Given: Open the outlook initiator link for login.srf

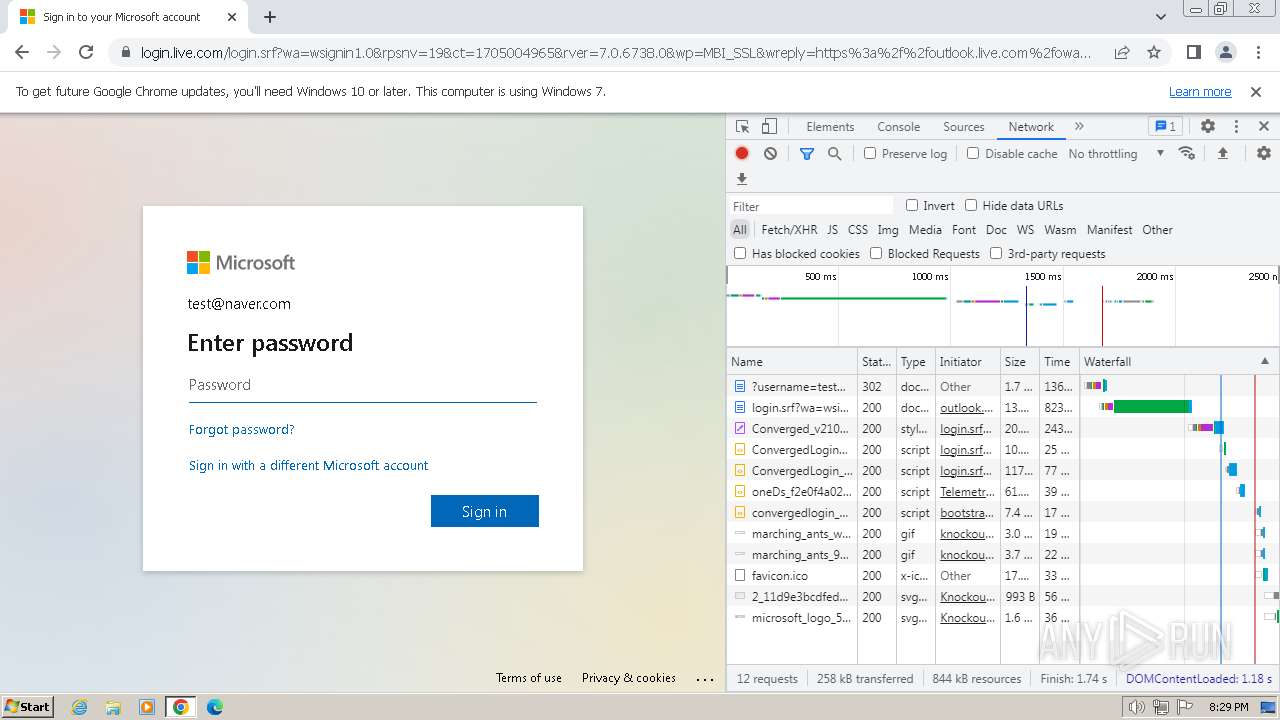Looking at the screenshot, I should 967,408.
